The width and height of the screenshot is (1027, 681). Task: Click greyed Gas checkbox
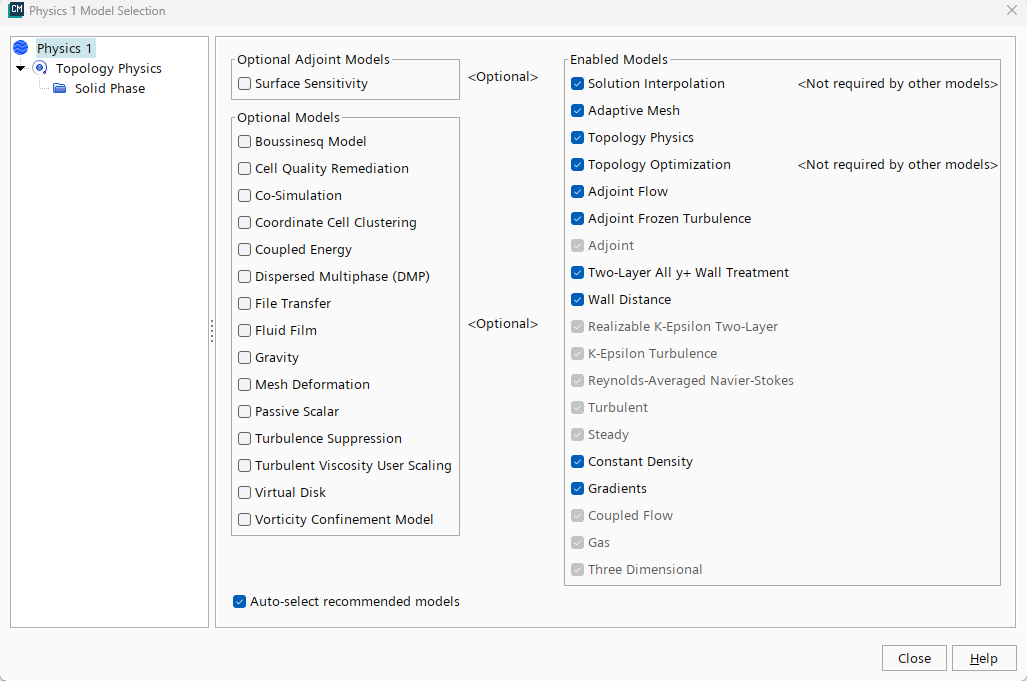(577, 543)
